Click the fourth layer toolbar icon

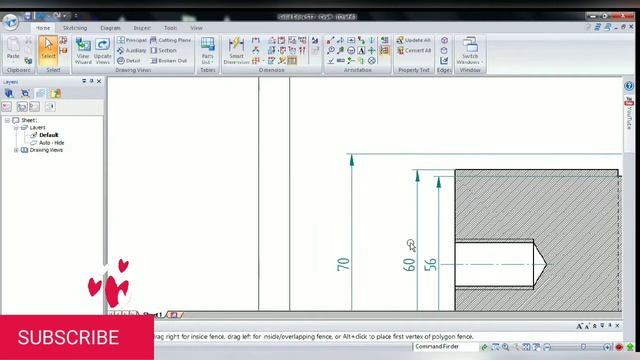pos(50,107)
